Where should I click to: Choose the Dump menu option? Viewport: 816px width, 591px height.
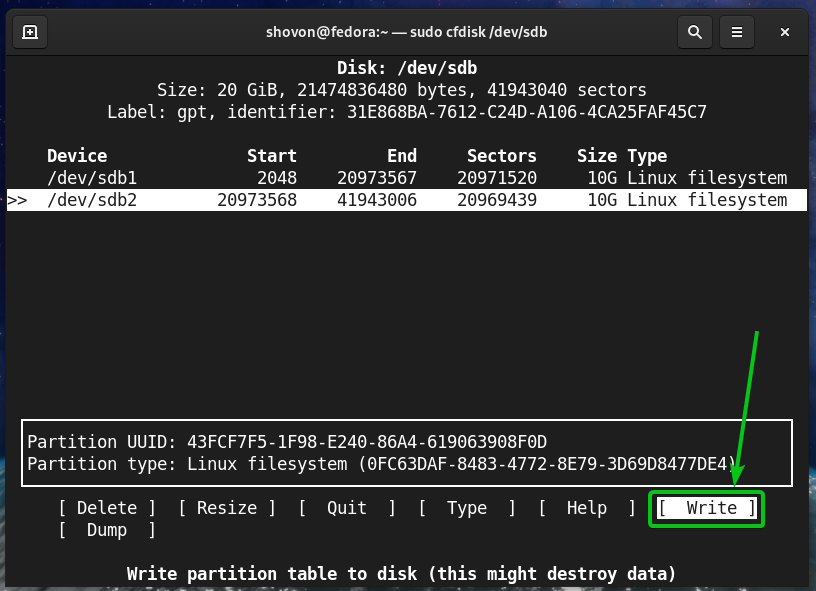pyautogui.click(x=106, y=530)
